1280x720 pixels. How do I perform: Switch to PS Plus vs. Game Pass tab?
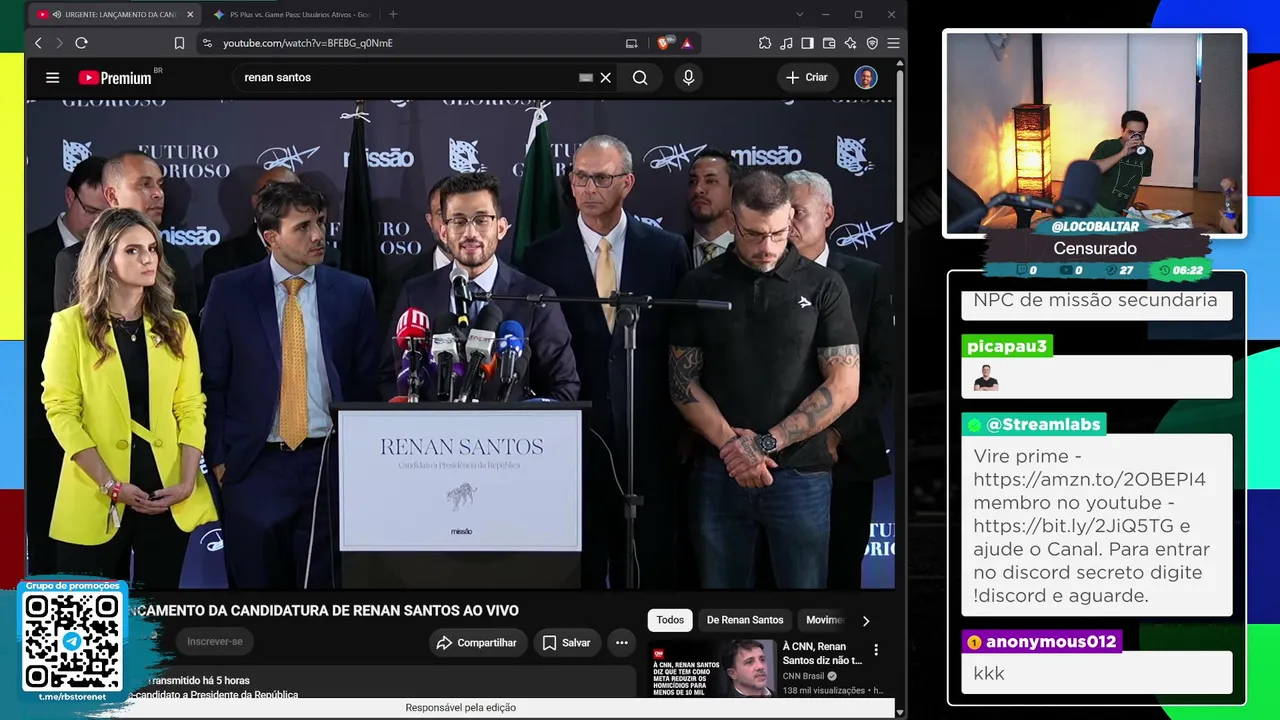(292, 14)
